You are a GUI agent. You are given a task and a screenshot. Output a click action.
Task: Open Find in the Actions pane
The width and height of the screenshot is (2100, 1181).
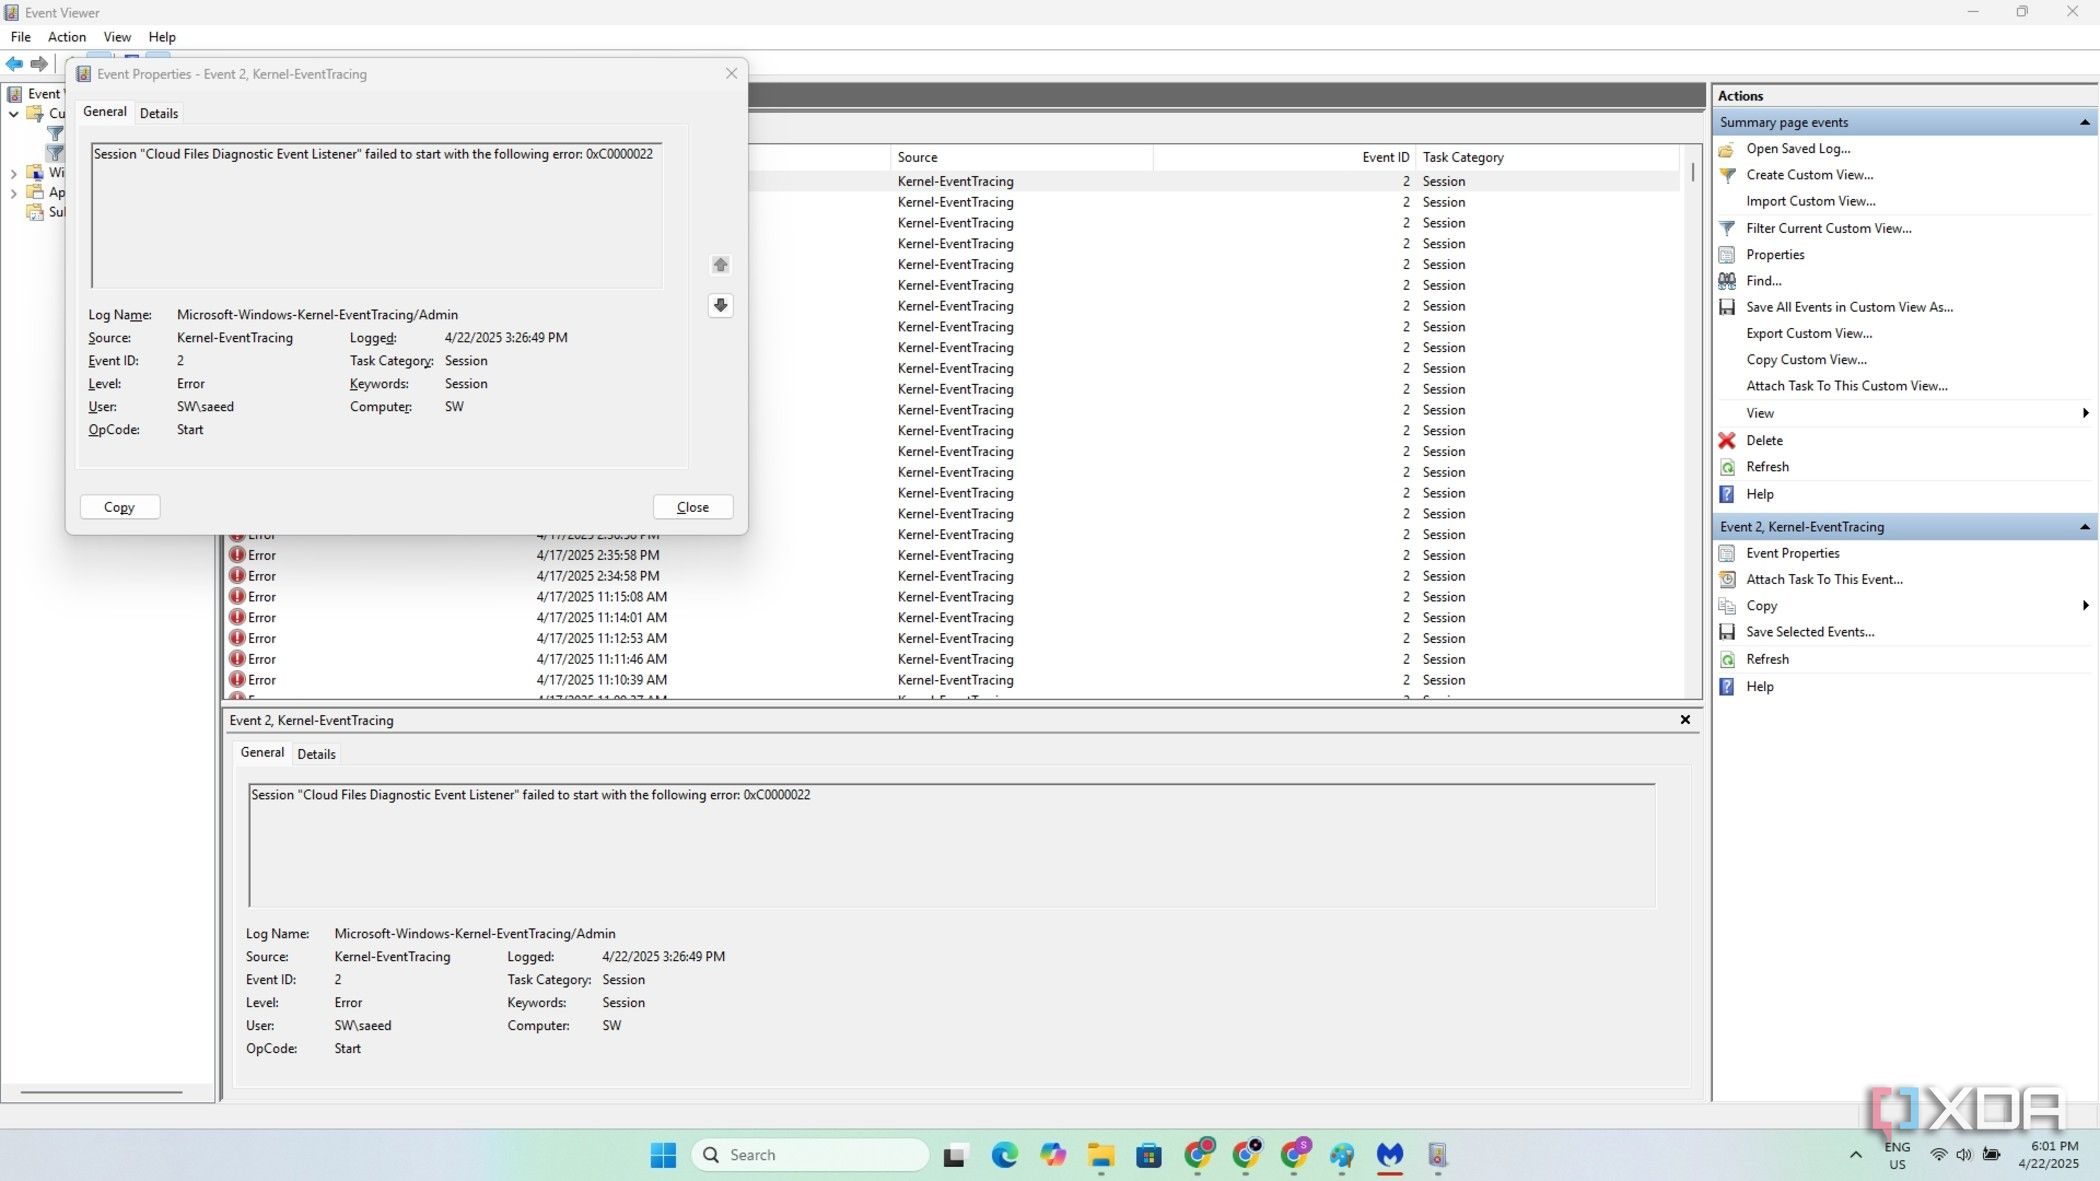point(1763,281)
